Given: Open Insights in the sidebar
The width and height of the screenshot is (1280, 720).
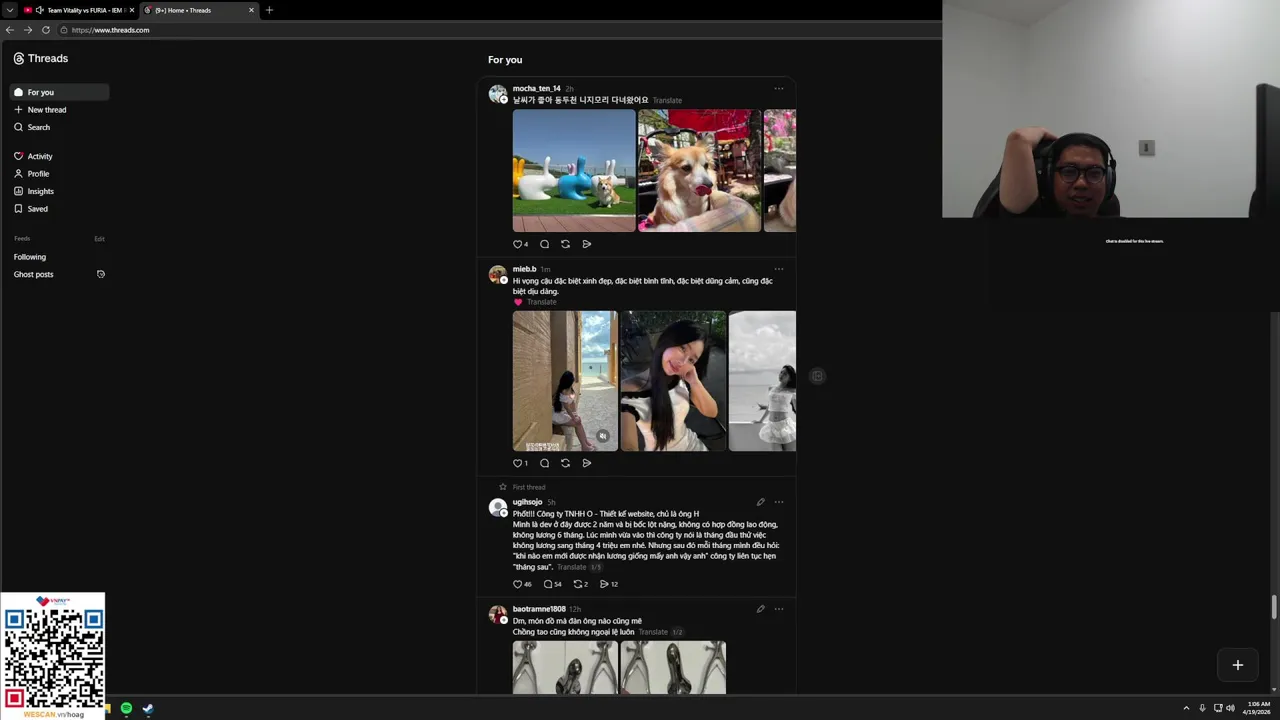Looking at the screenshot, I should click(x=34, y=191).
